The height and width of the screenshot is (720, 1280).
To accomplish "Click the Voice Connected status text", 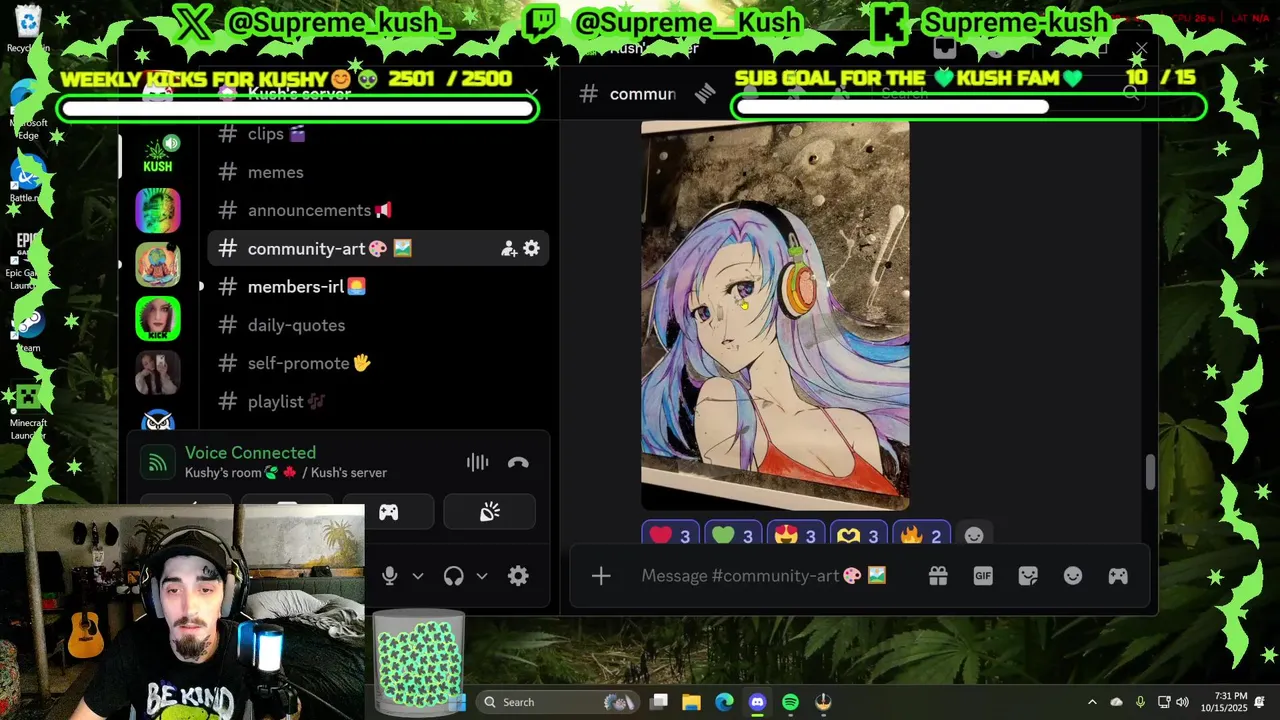I will point(250,453).
